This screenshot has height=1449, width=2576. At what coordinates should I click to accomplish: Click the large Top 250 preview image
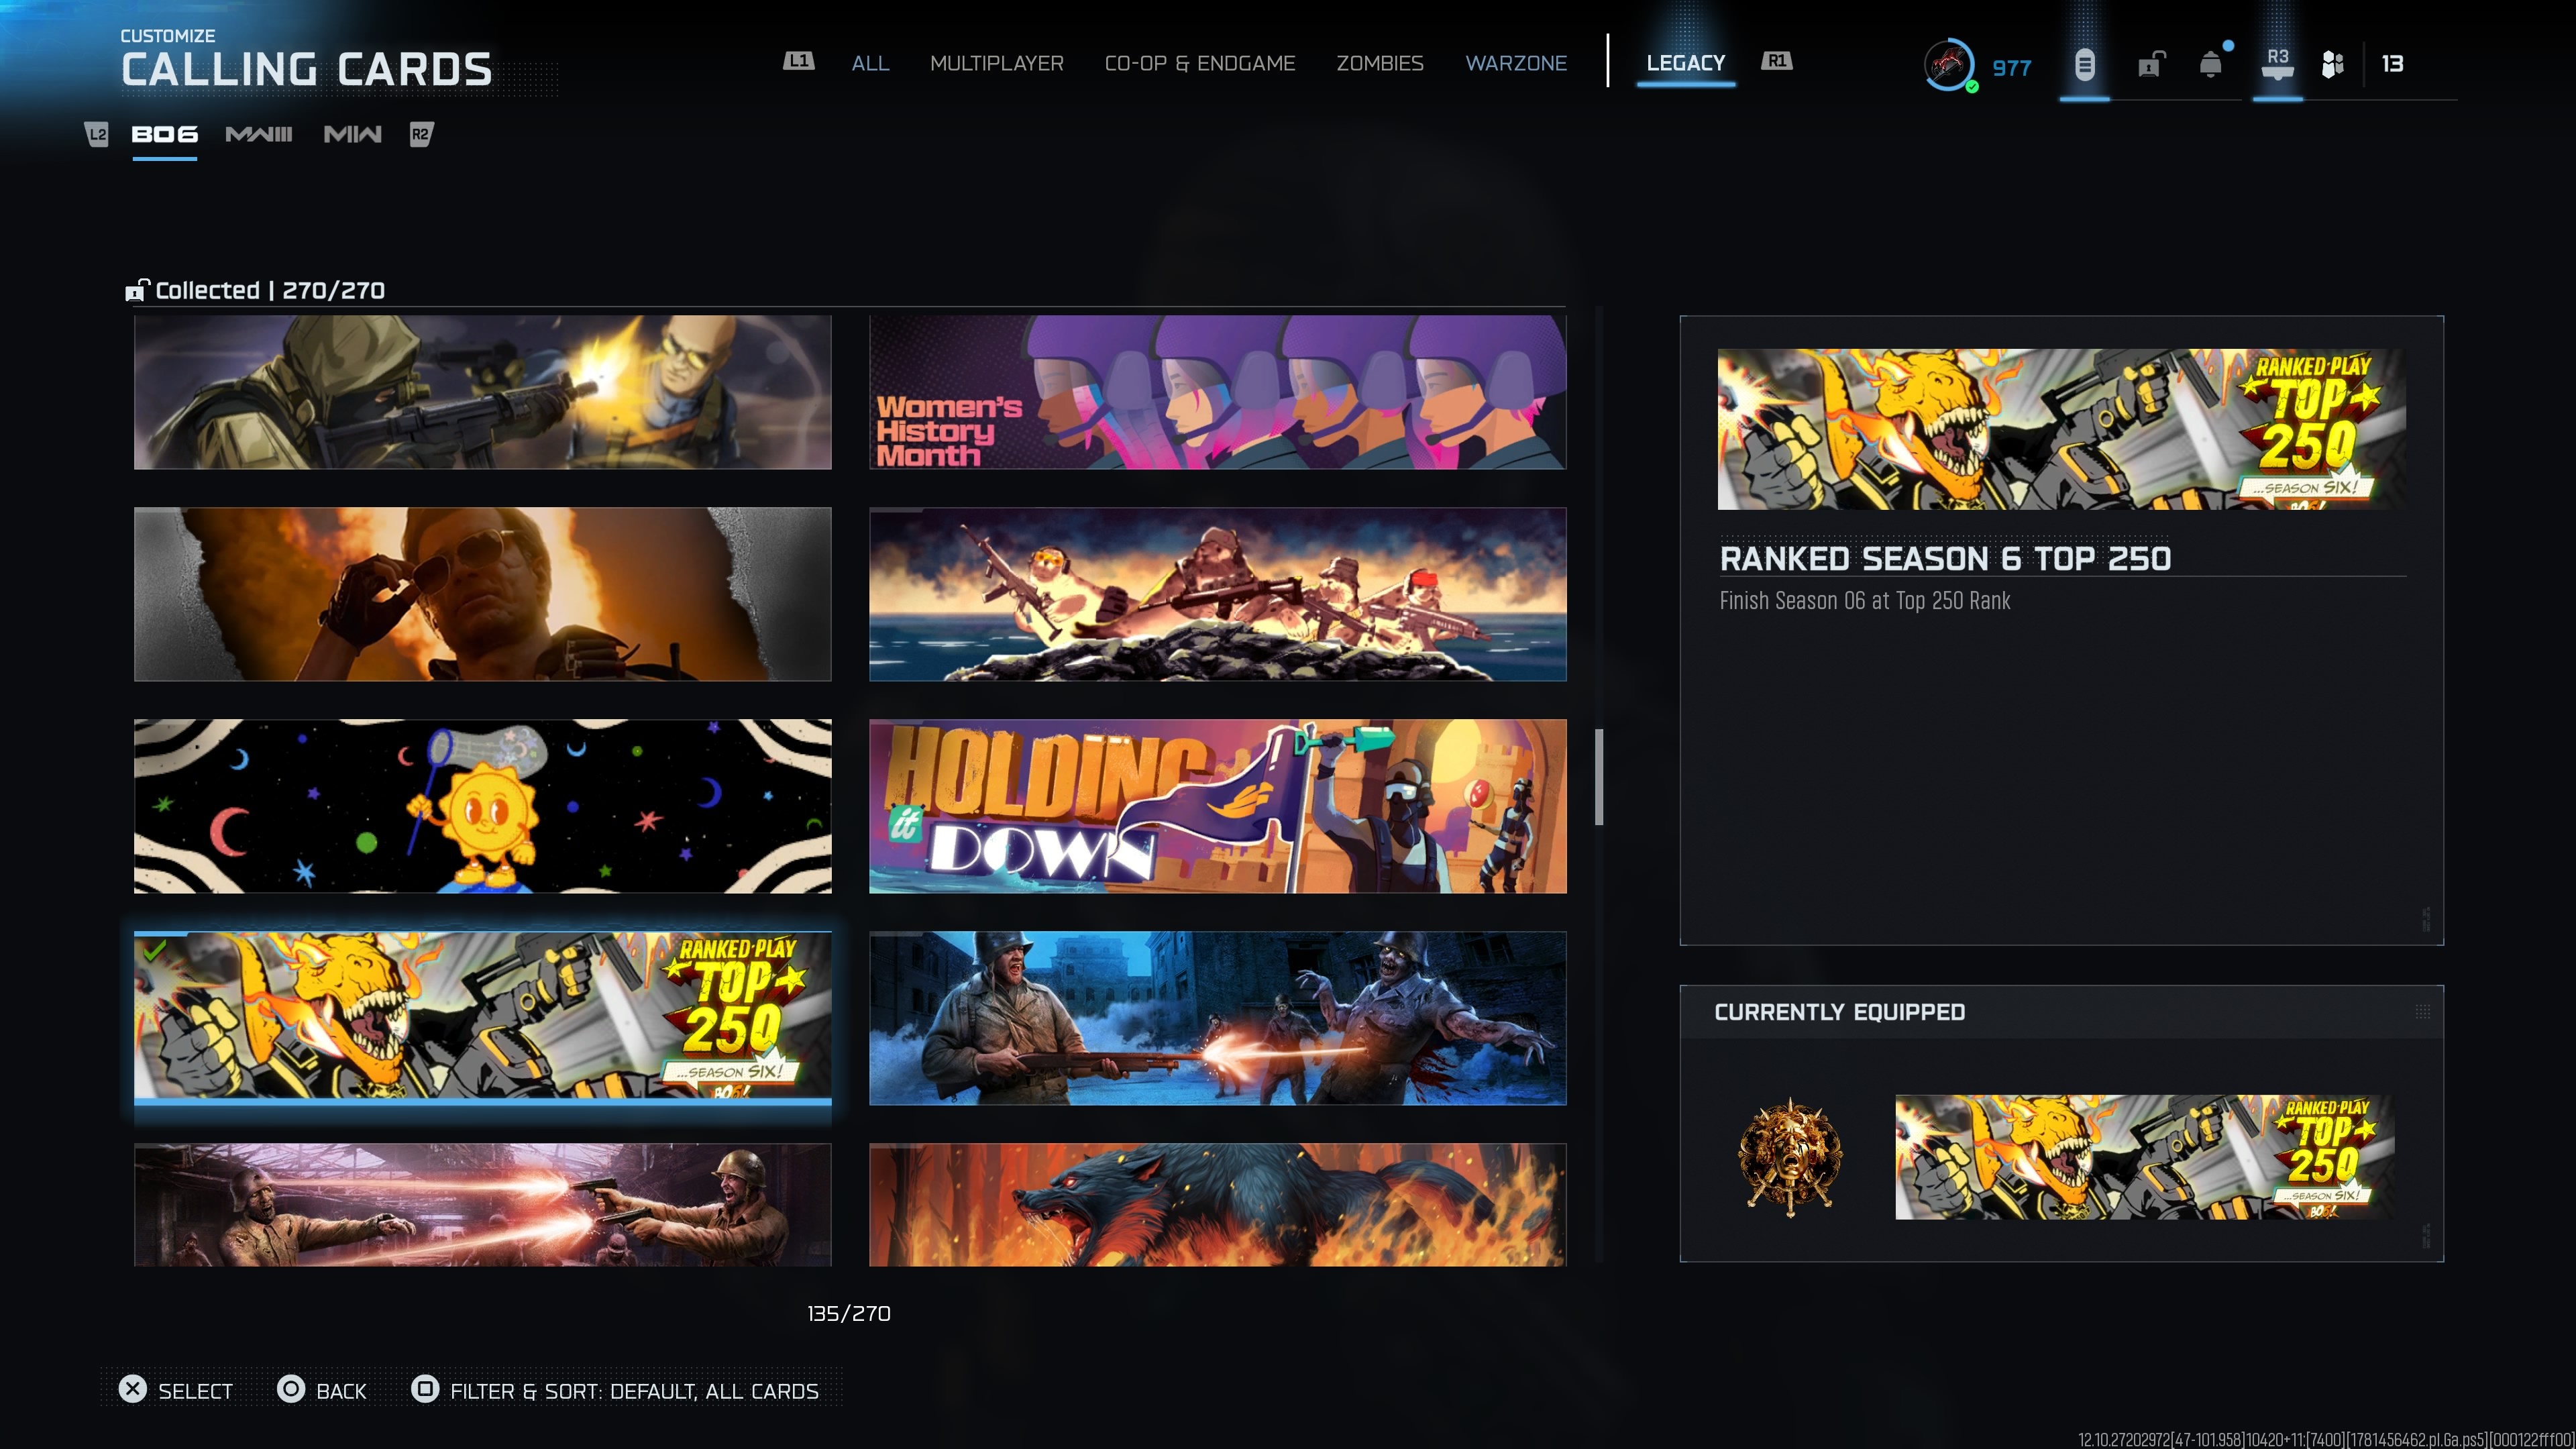click(x=2062, y=429)
